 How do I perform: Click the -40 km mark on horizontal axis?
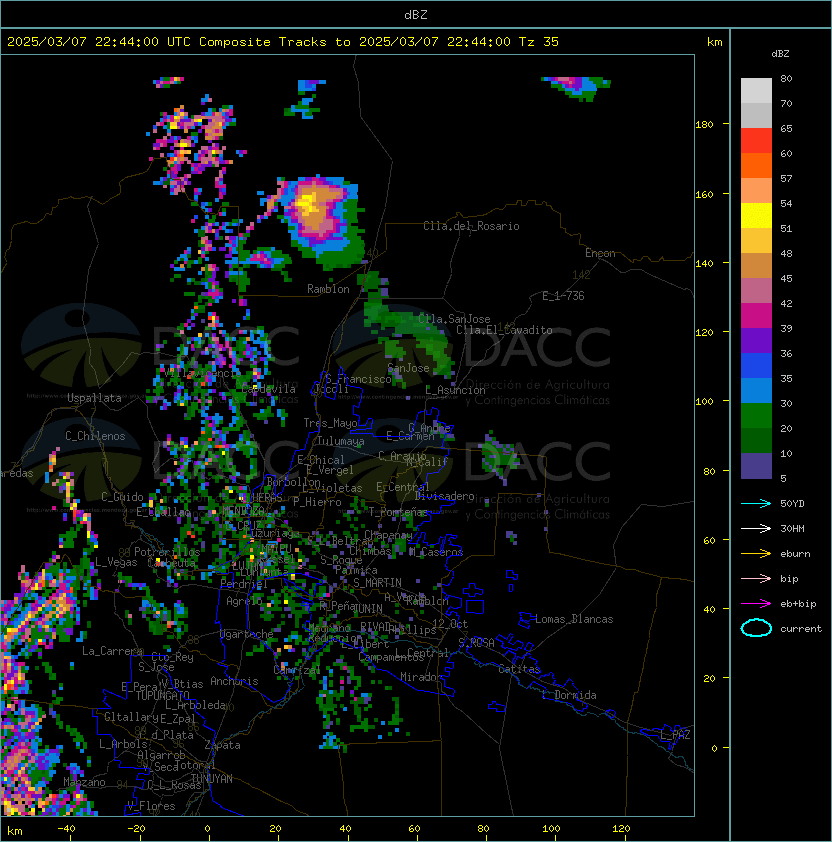point(66,829)
